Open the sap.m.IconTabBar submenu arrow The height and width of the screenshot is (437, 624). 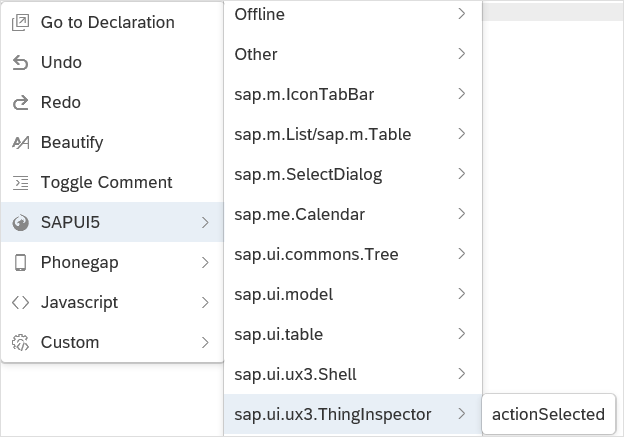(x=461, y=94)
